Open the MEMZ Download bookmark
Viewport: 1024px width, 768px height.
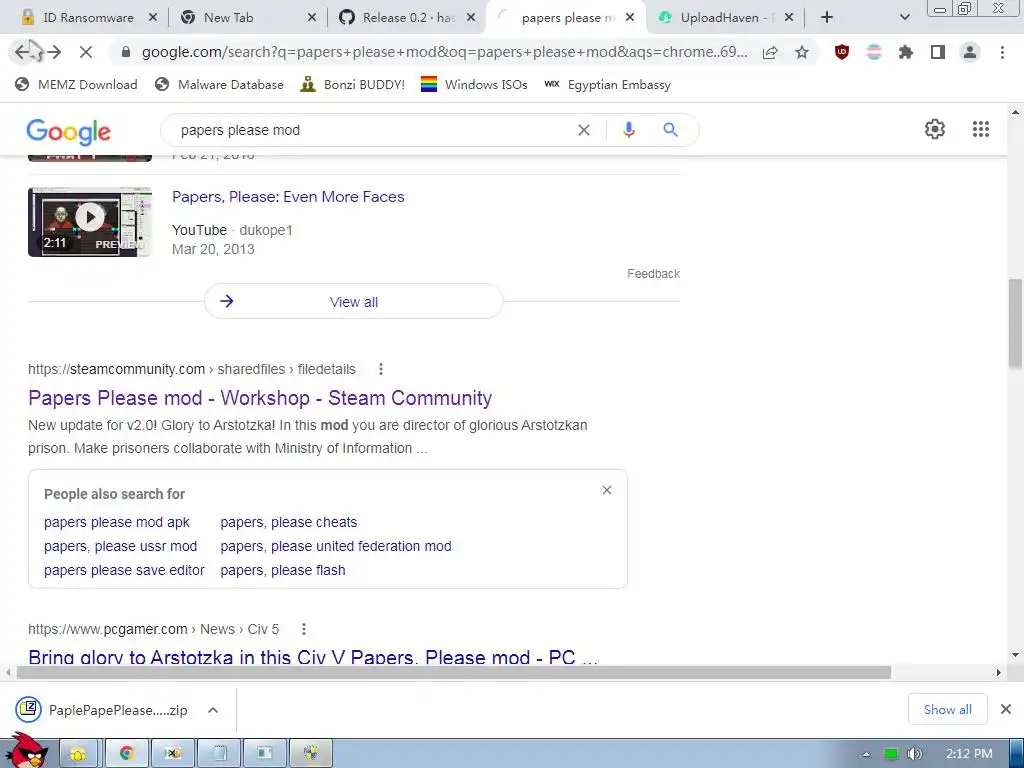pyautogui.click(x=76, y=84)
